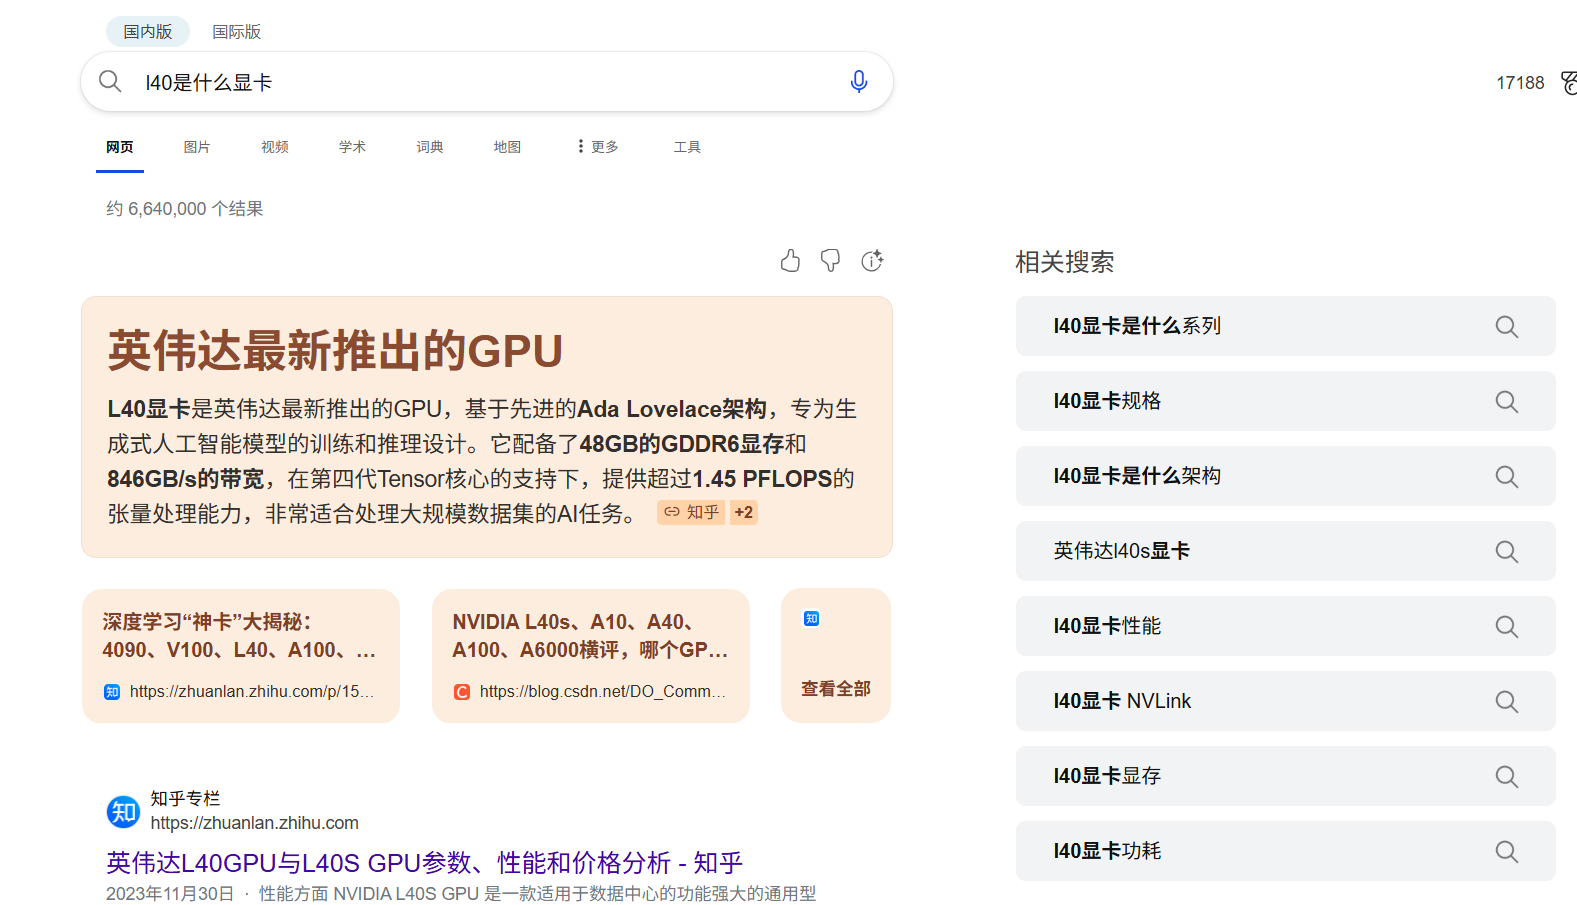The width and height of the screenshot is (1577, 905).
Task: Expand the 更多 menu
Action: pyautogui.click(x=597, y=147)
